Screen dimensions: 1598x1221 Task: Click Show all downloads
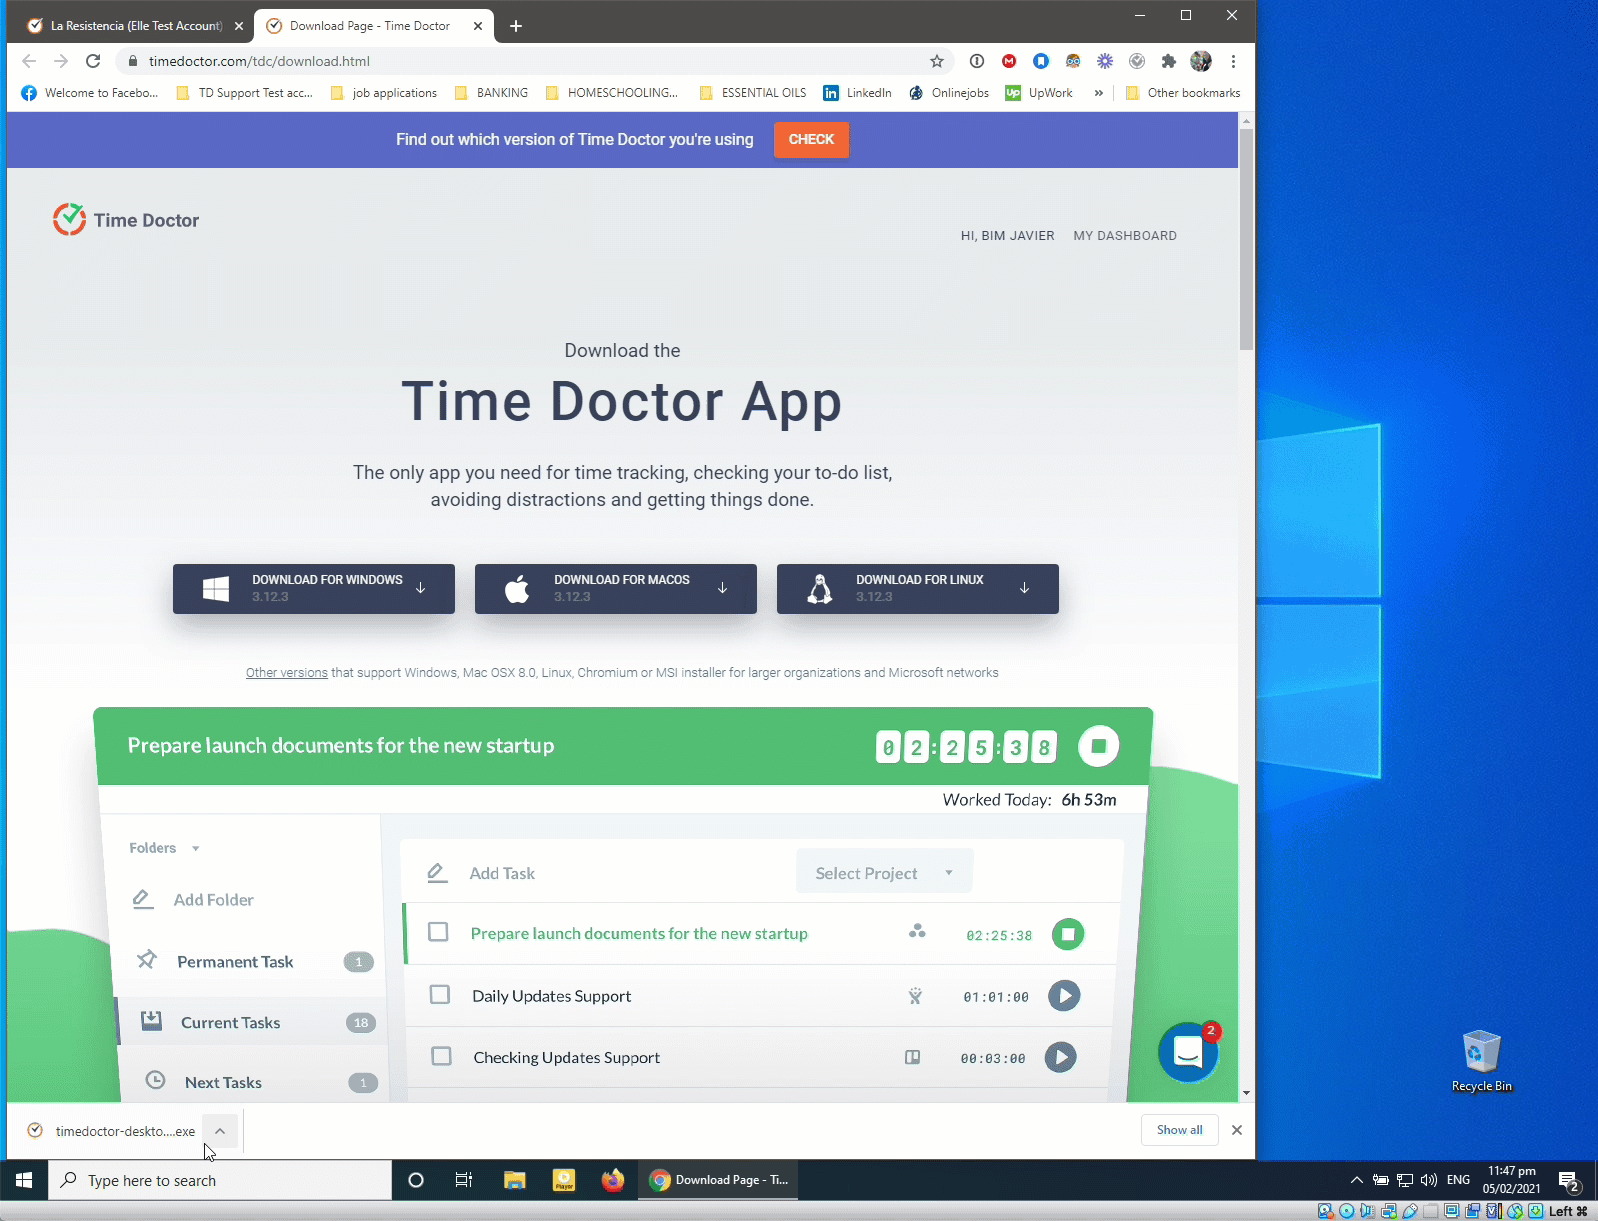[x=1180, y=1130]
